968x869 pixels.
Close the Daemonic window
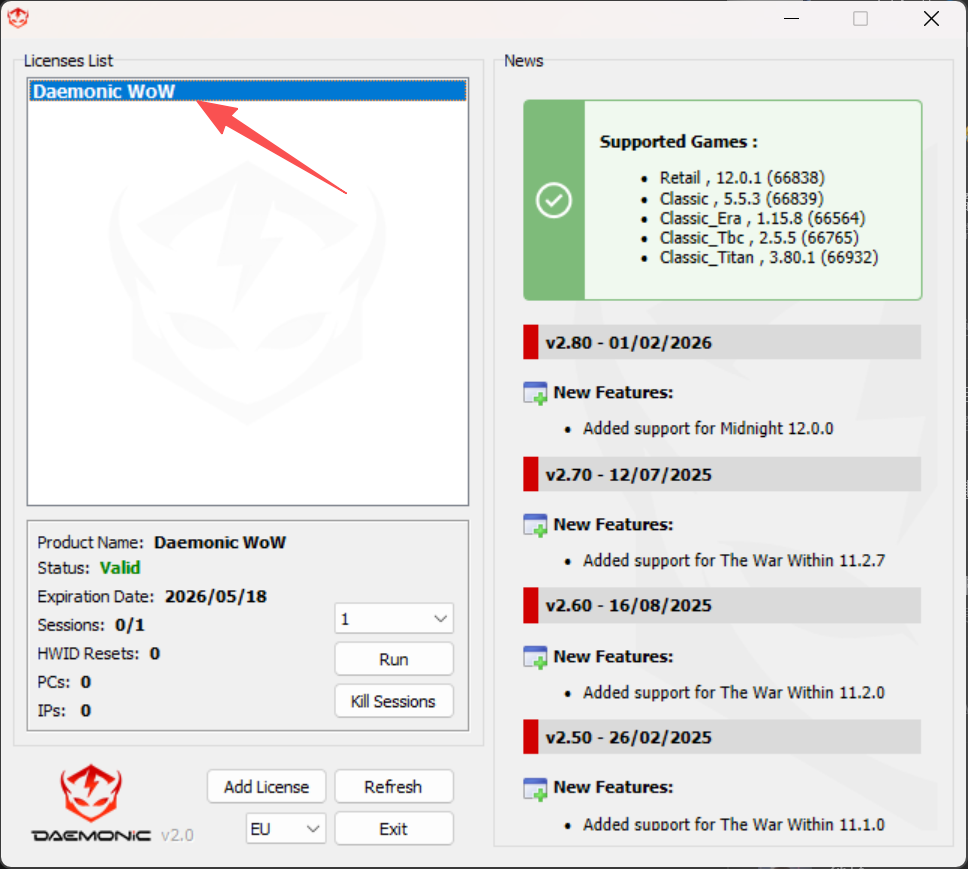point(931,19)
